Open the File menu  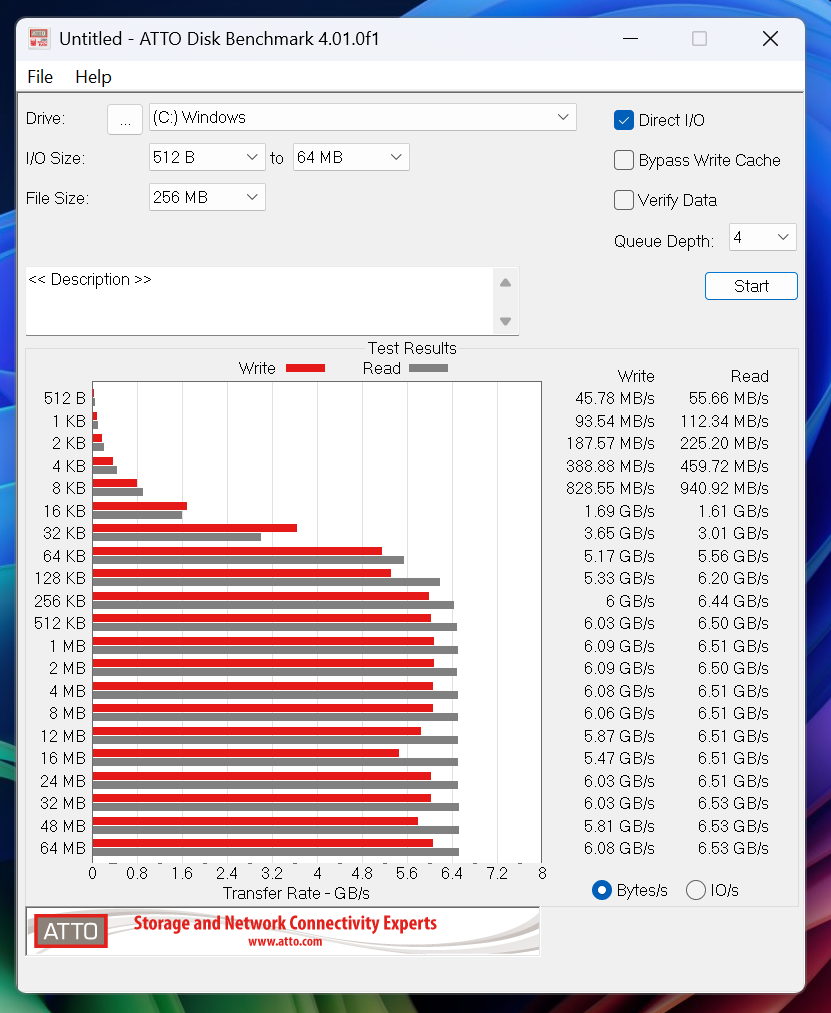click(x=40, y=77)
